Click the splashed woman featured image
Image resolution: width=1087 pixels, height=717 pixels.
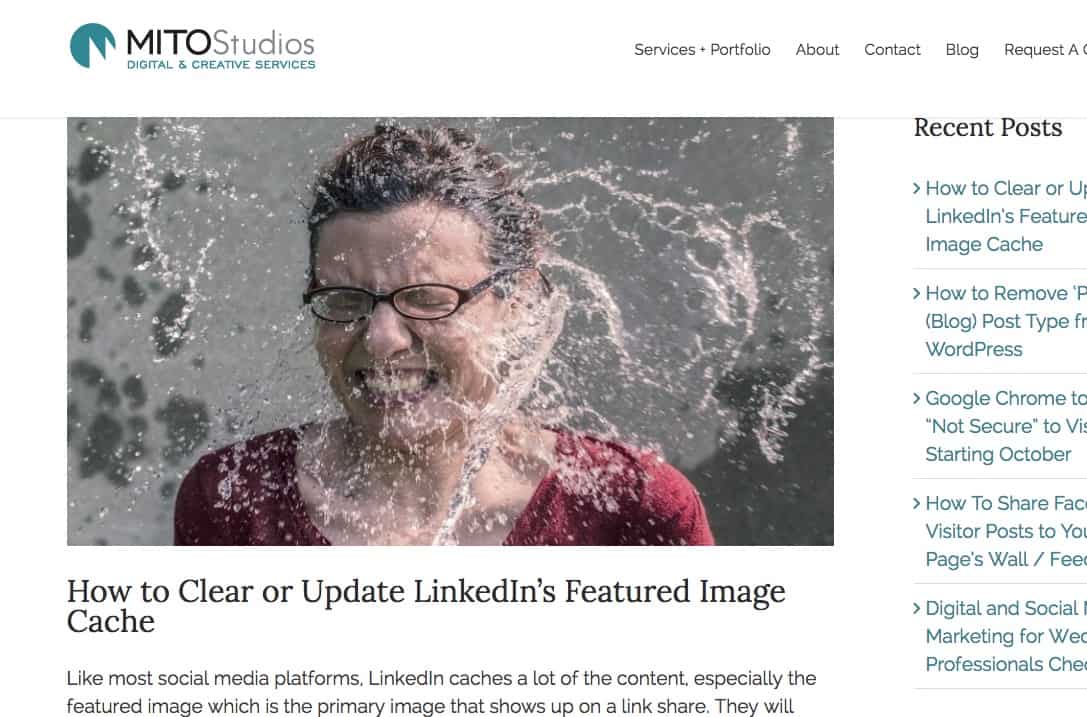pyautogui.click(x=450, y=331)
